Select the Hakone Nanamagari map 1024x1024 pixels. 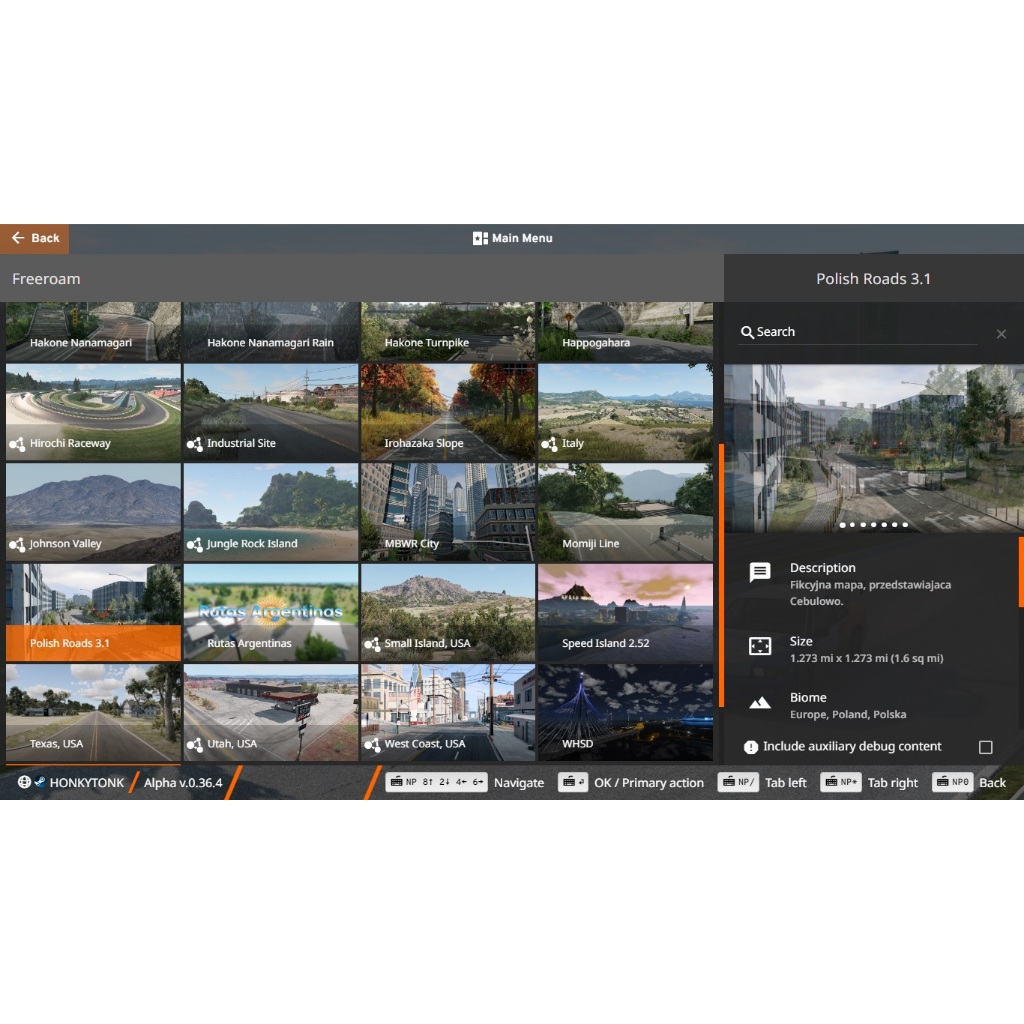(93, 332)
